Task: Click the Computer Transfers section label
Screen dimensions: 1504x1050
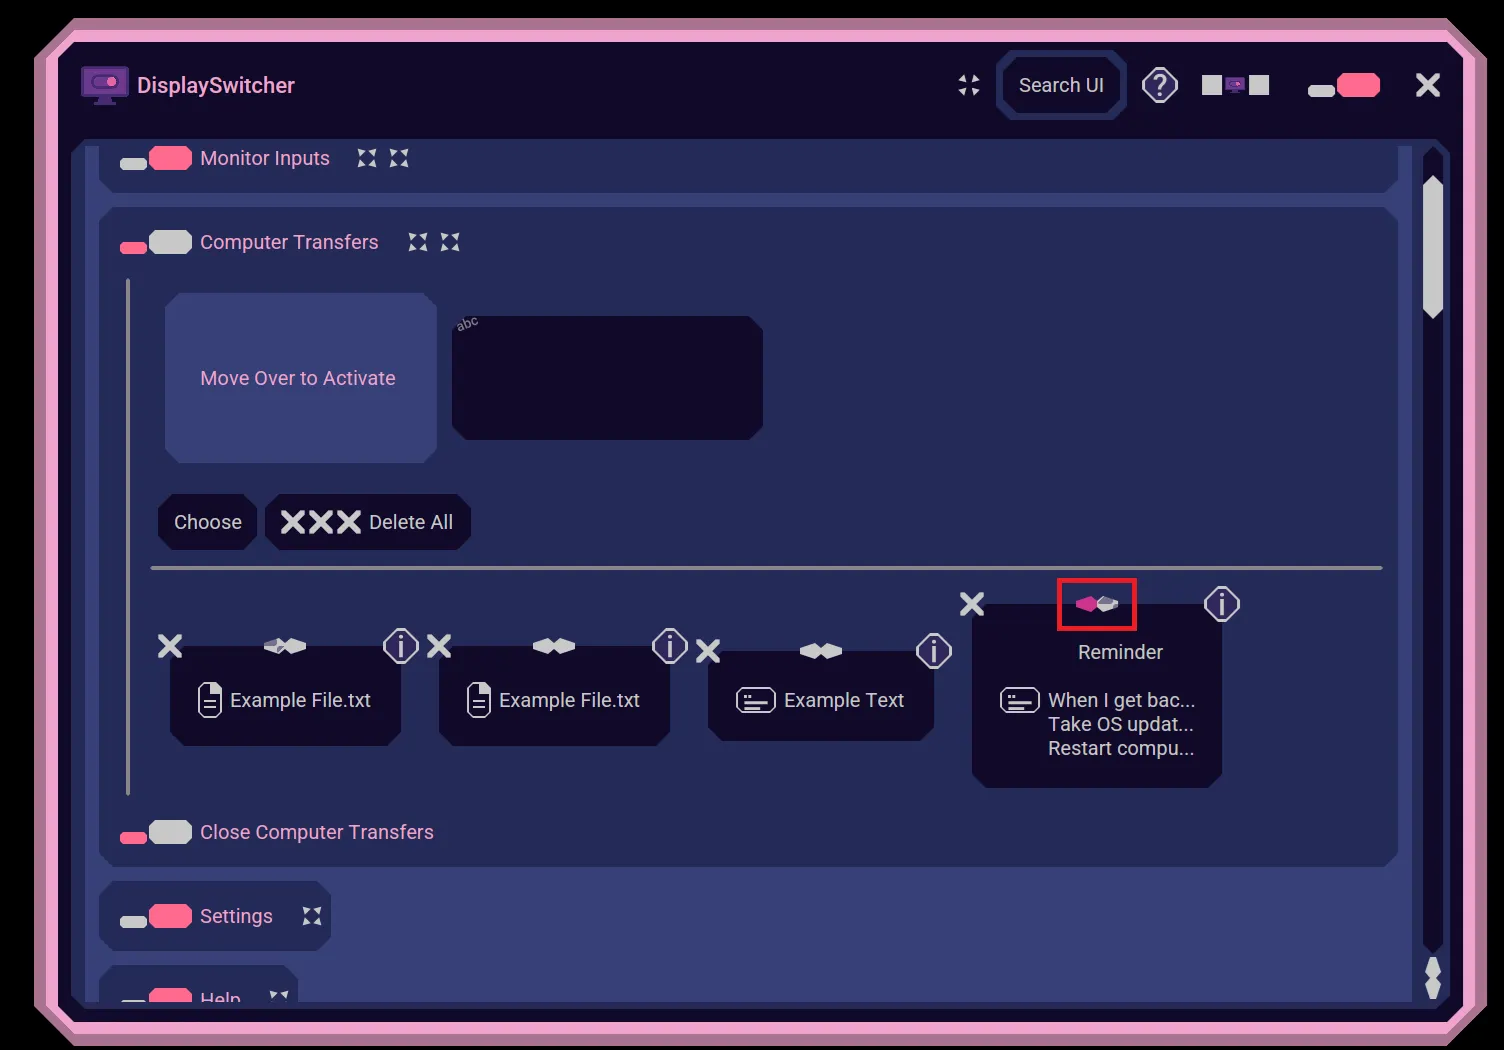Action: tap(289, 242)
